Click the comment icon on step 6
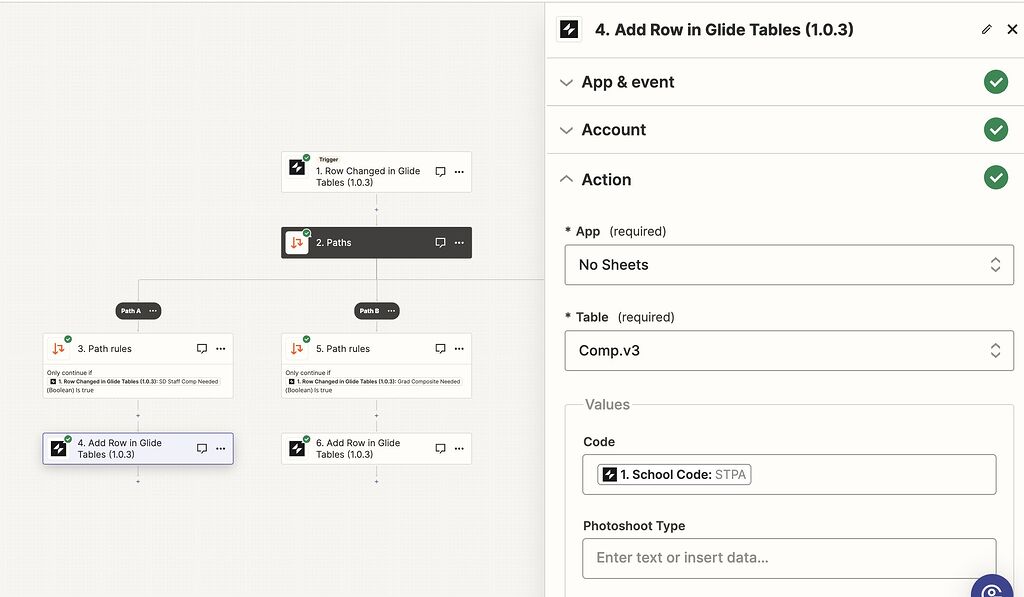 (x=439, y=448)
